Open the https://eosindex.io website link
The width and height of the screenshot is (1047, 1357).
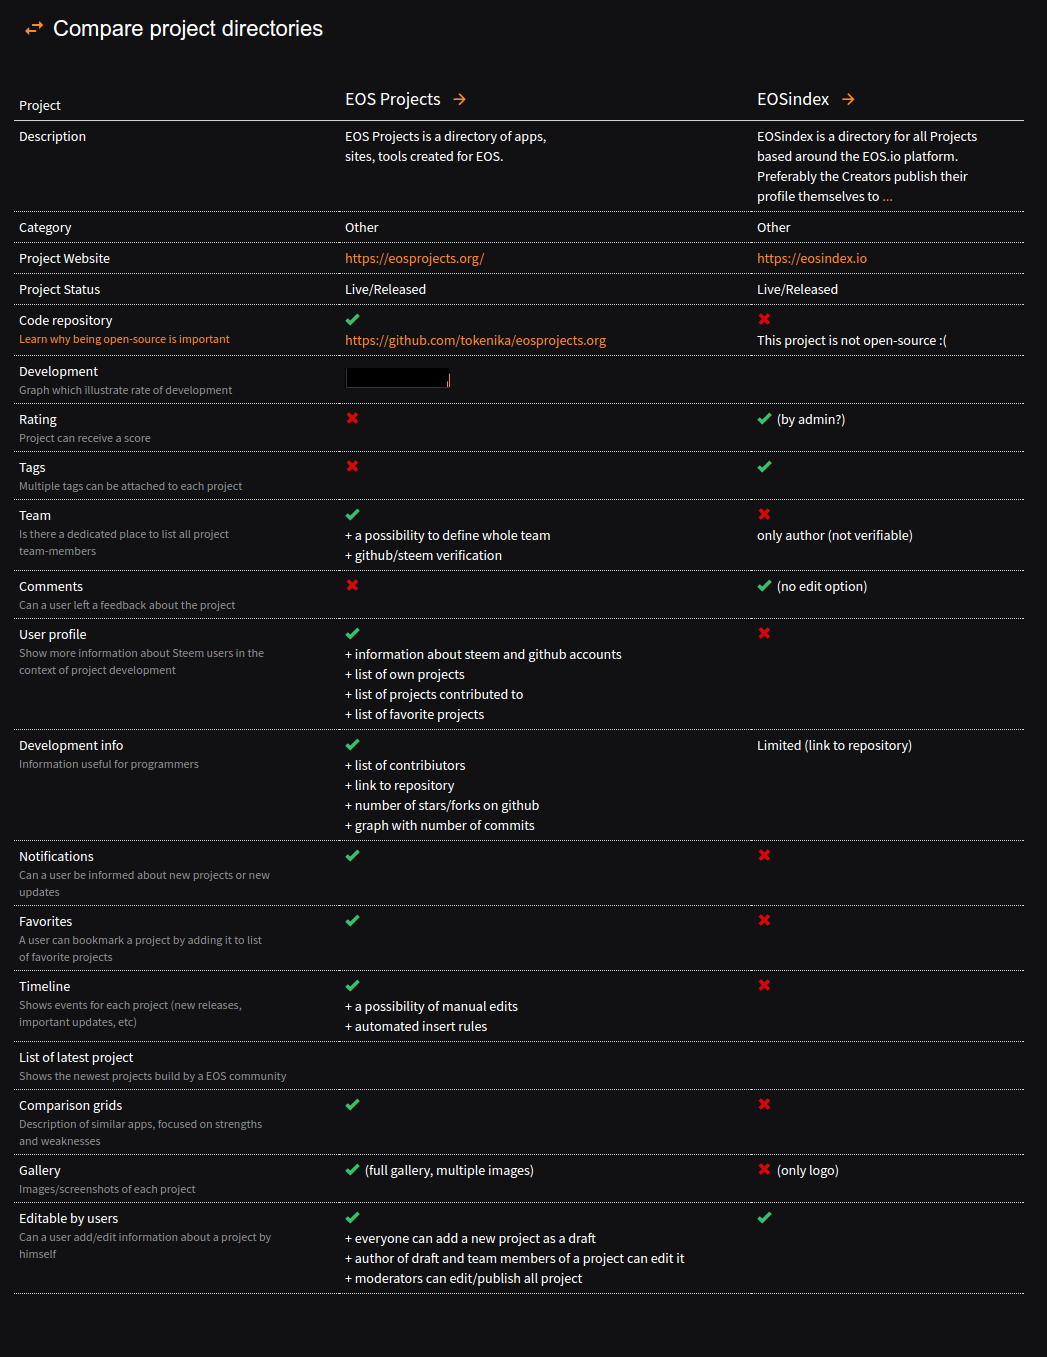coord(812,258)
